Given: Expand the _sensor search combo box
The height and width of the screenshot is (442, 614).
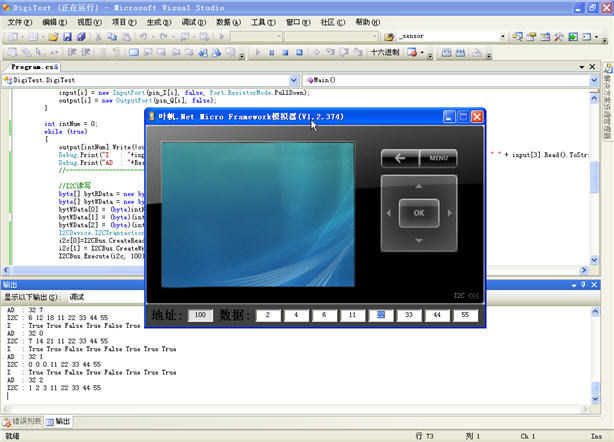Looking at the screenshot, I should (503, 37).
